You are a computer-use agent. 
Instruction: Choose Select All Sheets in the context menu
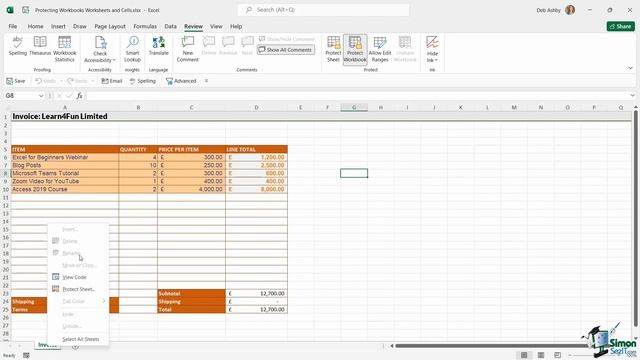pyautogui.click(x=78, y=339)
